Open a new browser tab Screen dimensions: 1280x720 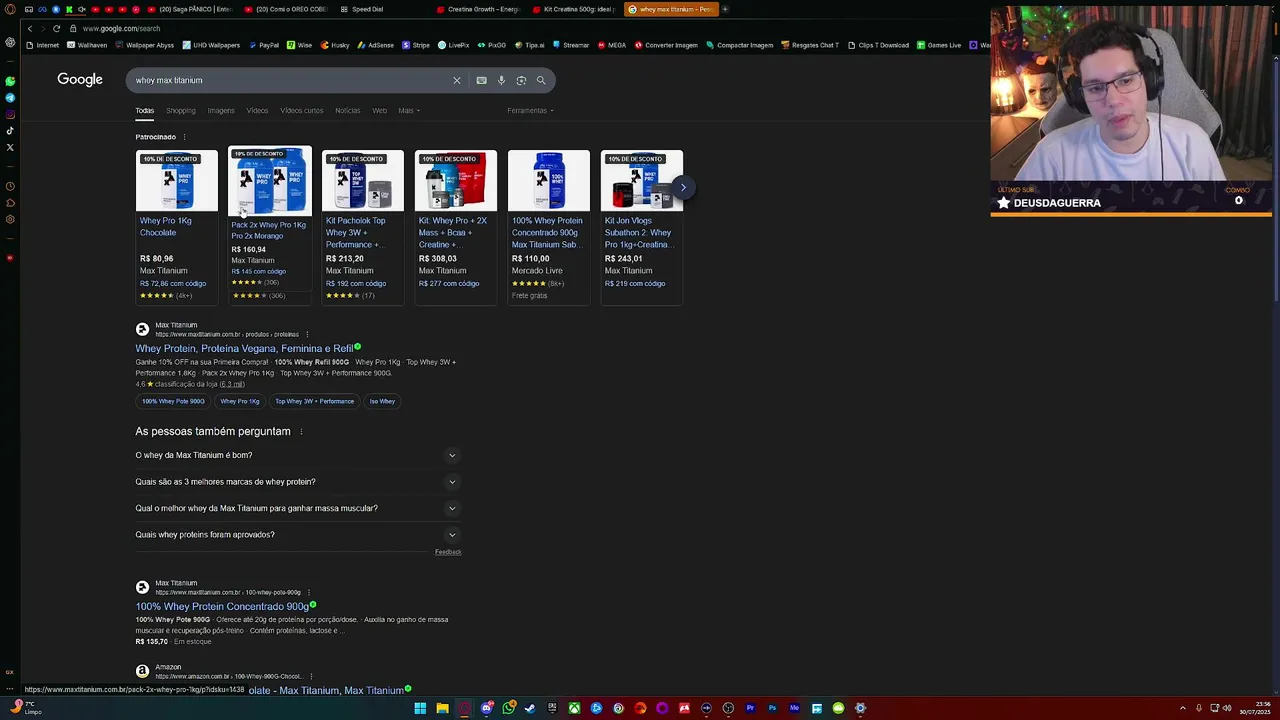click(725, 9)
